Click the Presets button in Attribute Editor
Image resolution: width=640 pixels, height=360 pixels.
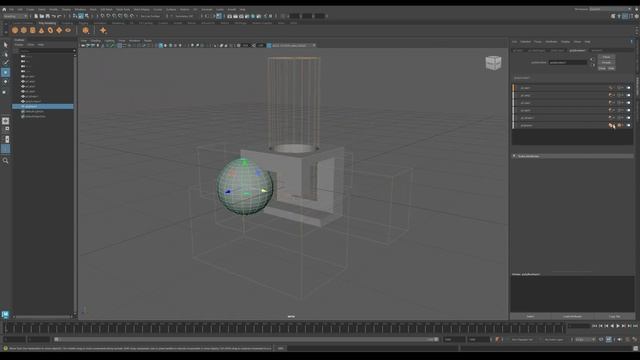607,62
